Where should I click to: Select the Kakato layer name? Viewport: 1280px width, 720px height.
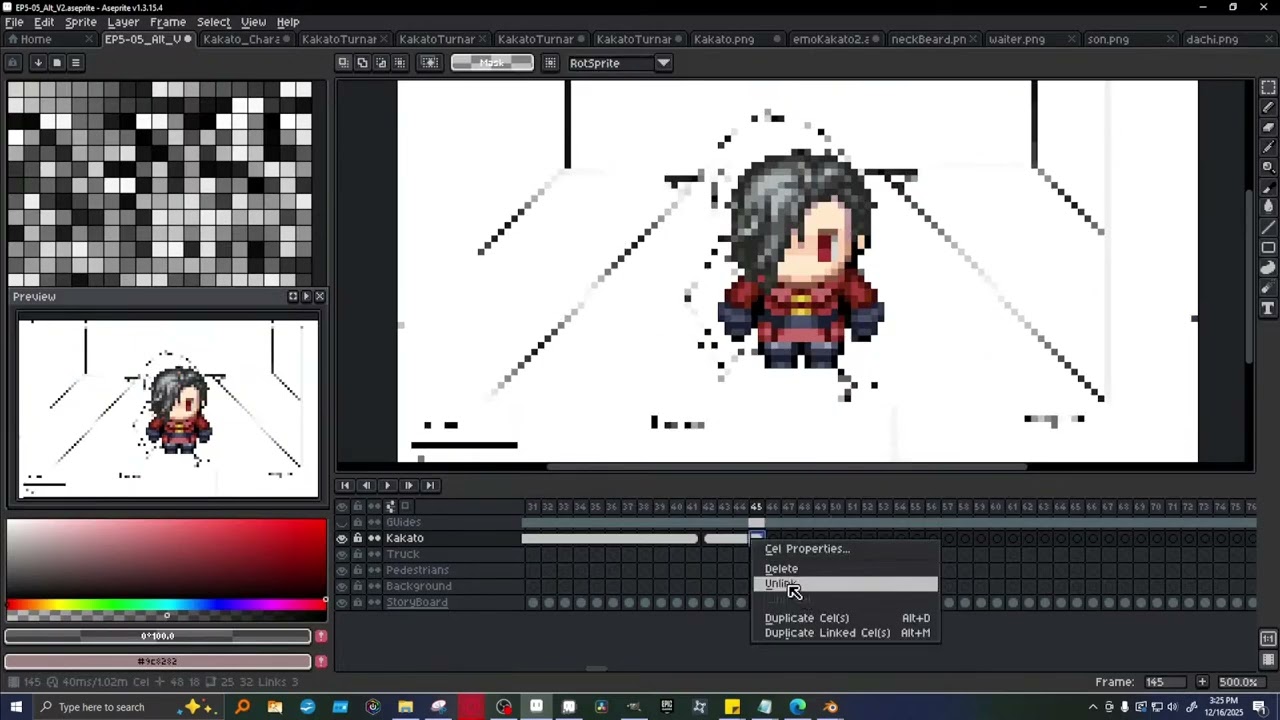coord(405,538)
